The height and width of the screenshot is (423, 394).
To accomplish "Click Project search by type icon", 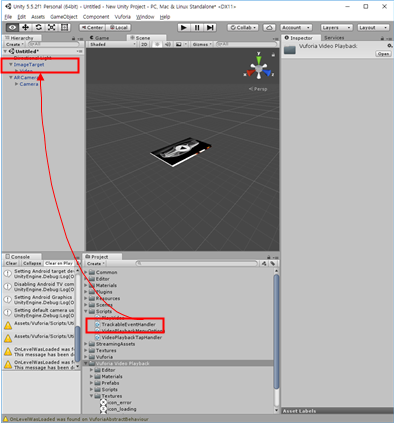I will tap(264, 263).
